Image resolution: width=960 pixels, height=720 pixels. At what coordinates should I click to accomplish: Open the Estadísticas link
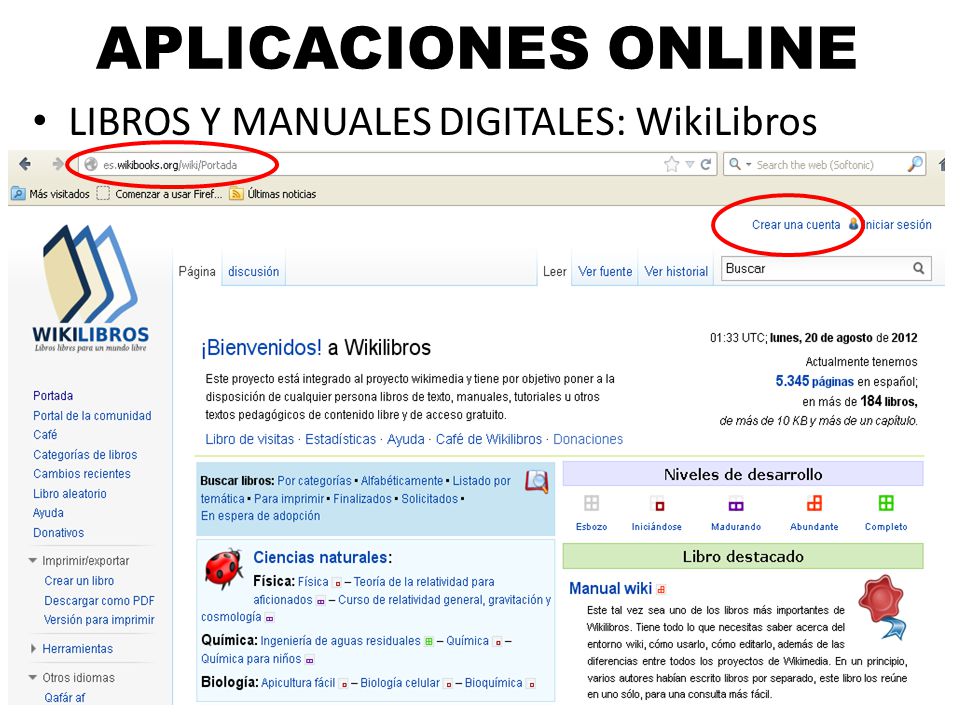click(x=340, y=439)
